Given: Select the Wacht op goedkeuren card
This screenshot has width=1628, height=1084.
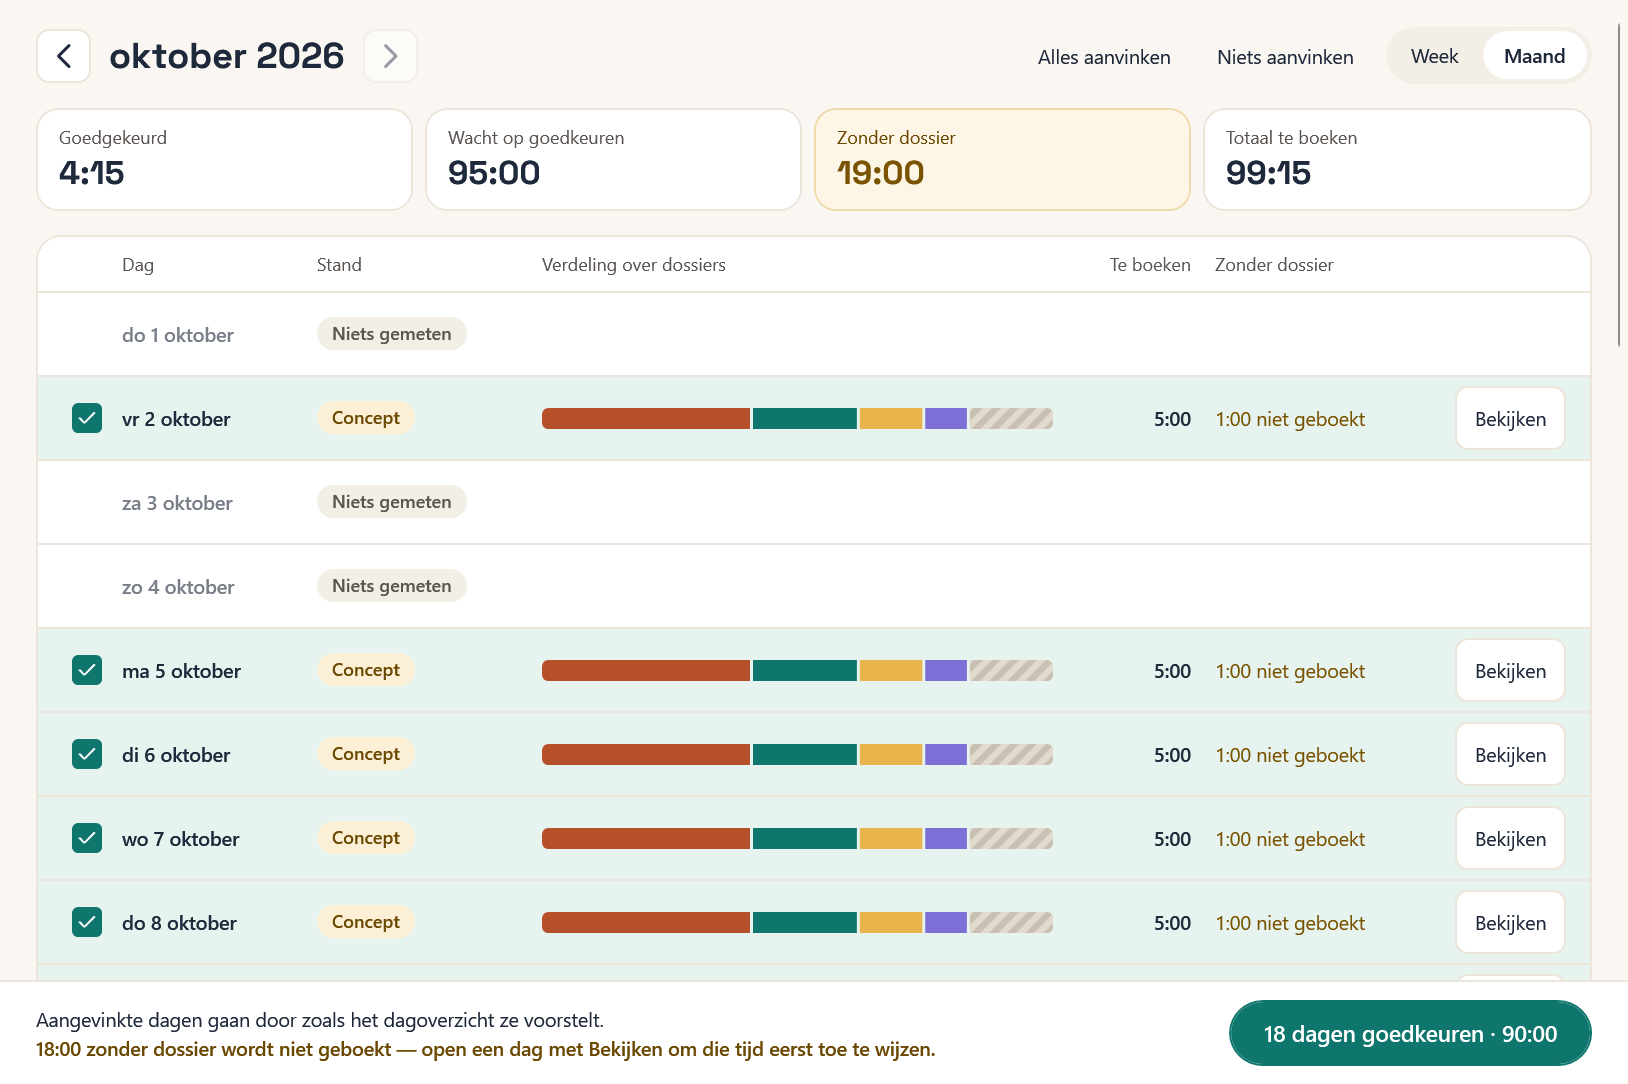Looking at the screenshot, I should 613,160.
